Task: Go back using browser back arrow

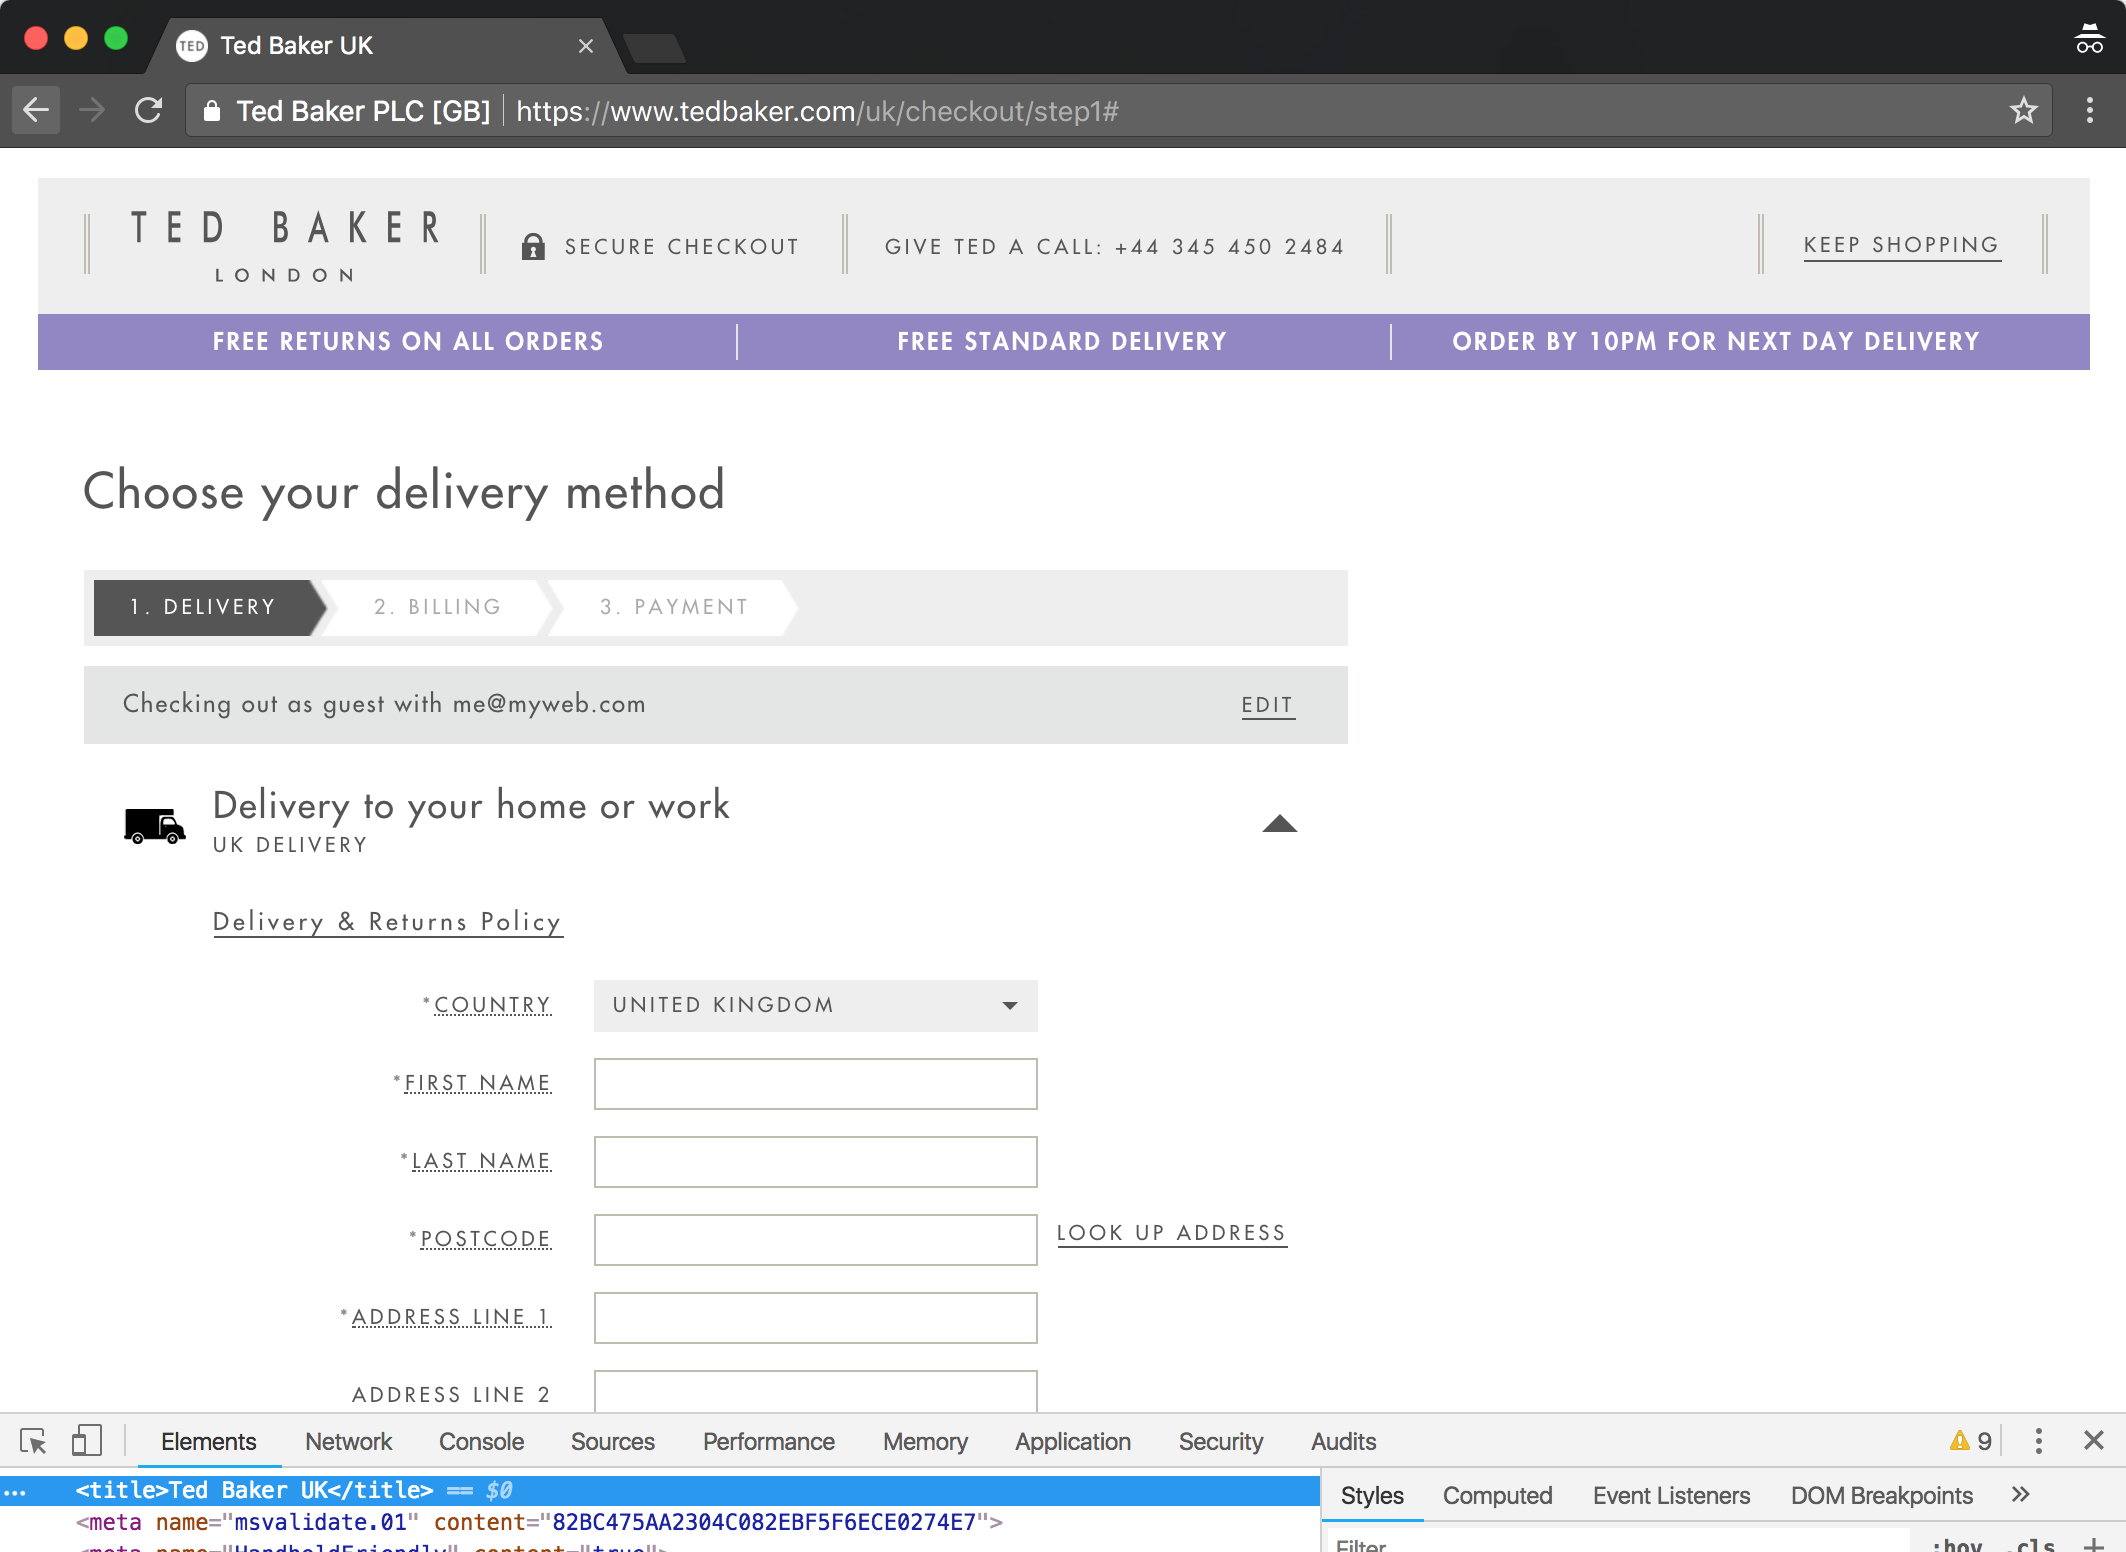Action: [x=36, y=110]
